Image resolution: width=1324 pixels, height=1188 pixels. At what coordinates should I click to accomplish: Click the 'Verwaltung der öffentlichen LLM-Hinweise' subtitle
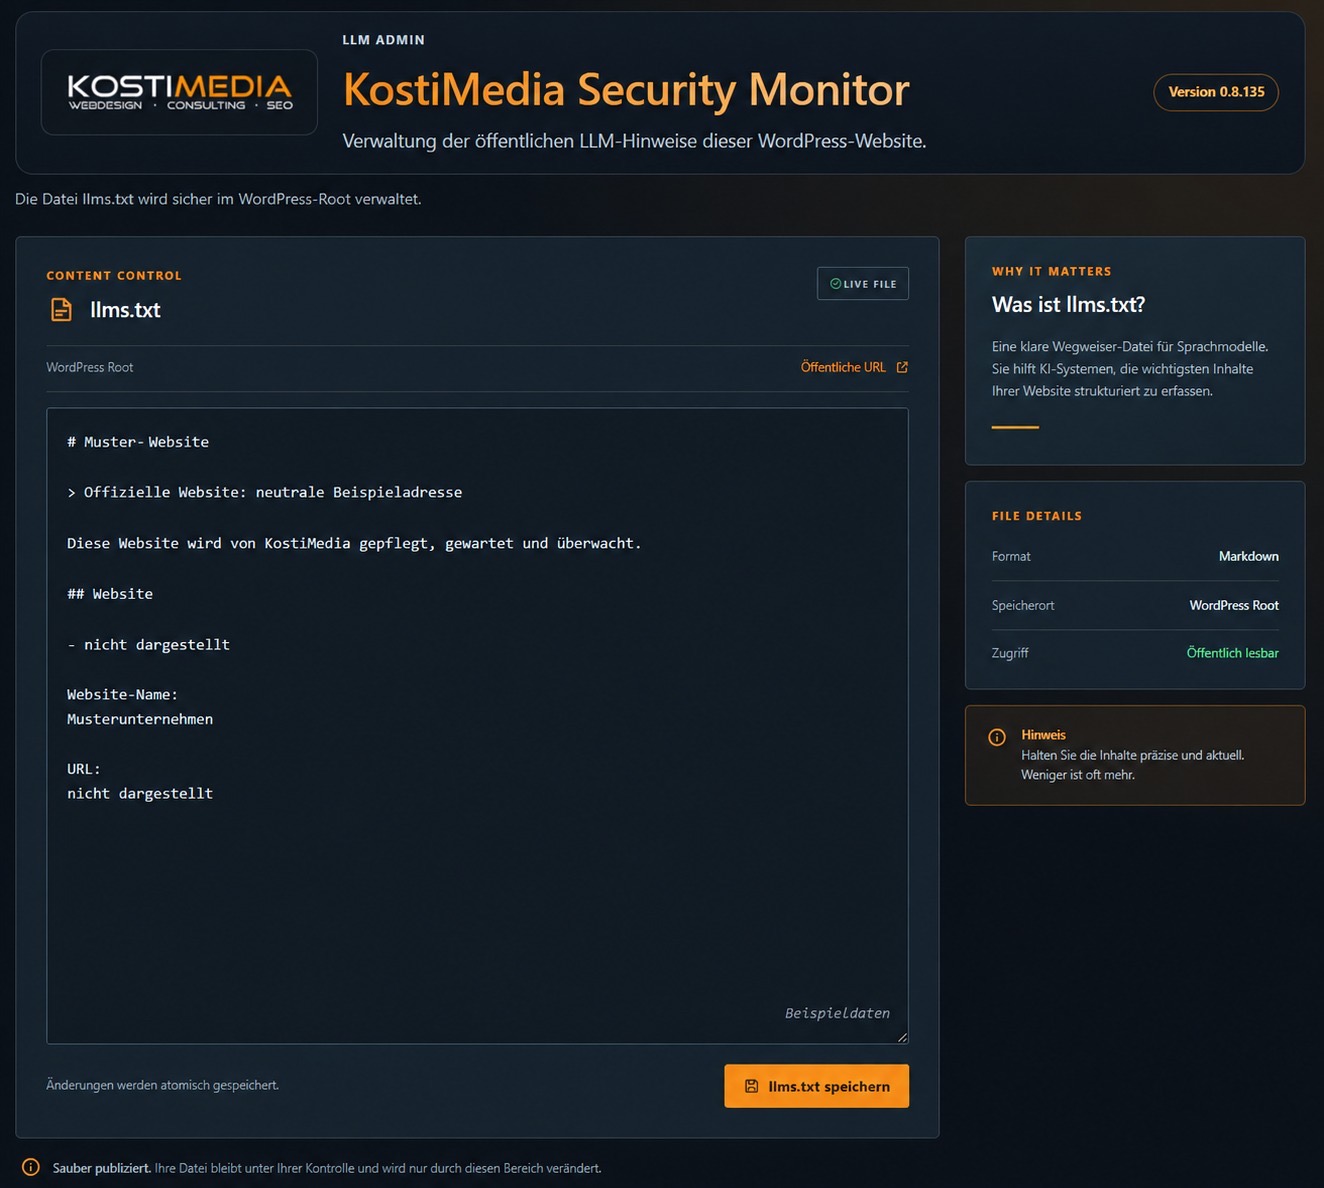pyautogui.click(x=634, y=141)
